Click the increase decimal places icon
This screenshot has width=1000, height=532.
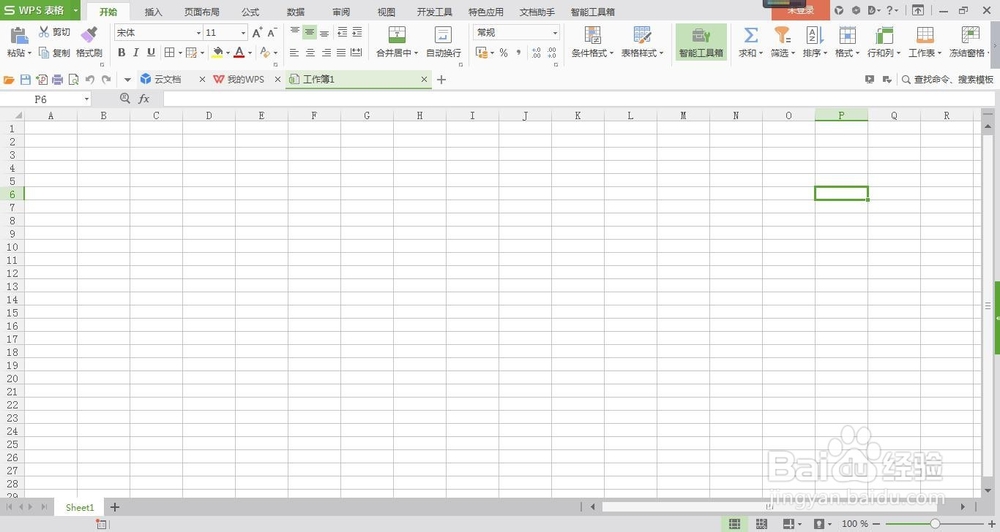click(536, 53)
